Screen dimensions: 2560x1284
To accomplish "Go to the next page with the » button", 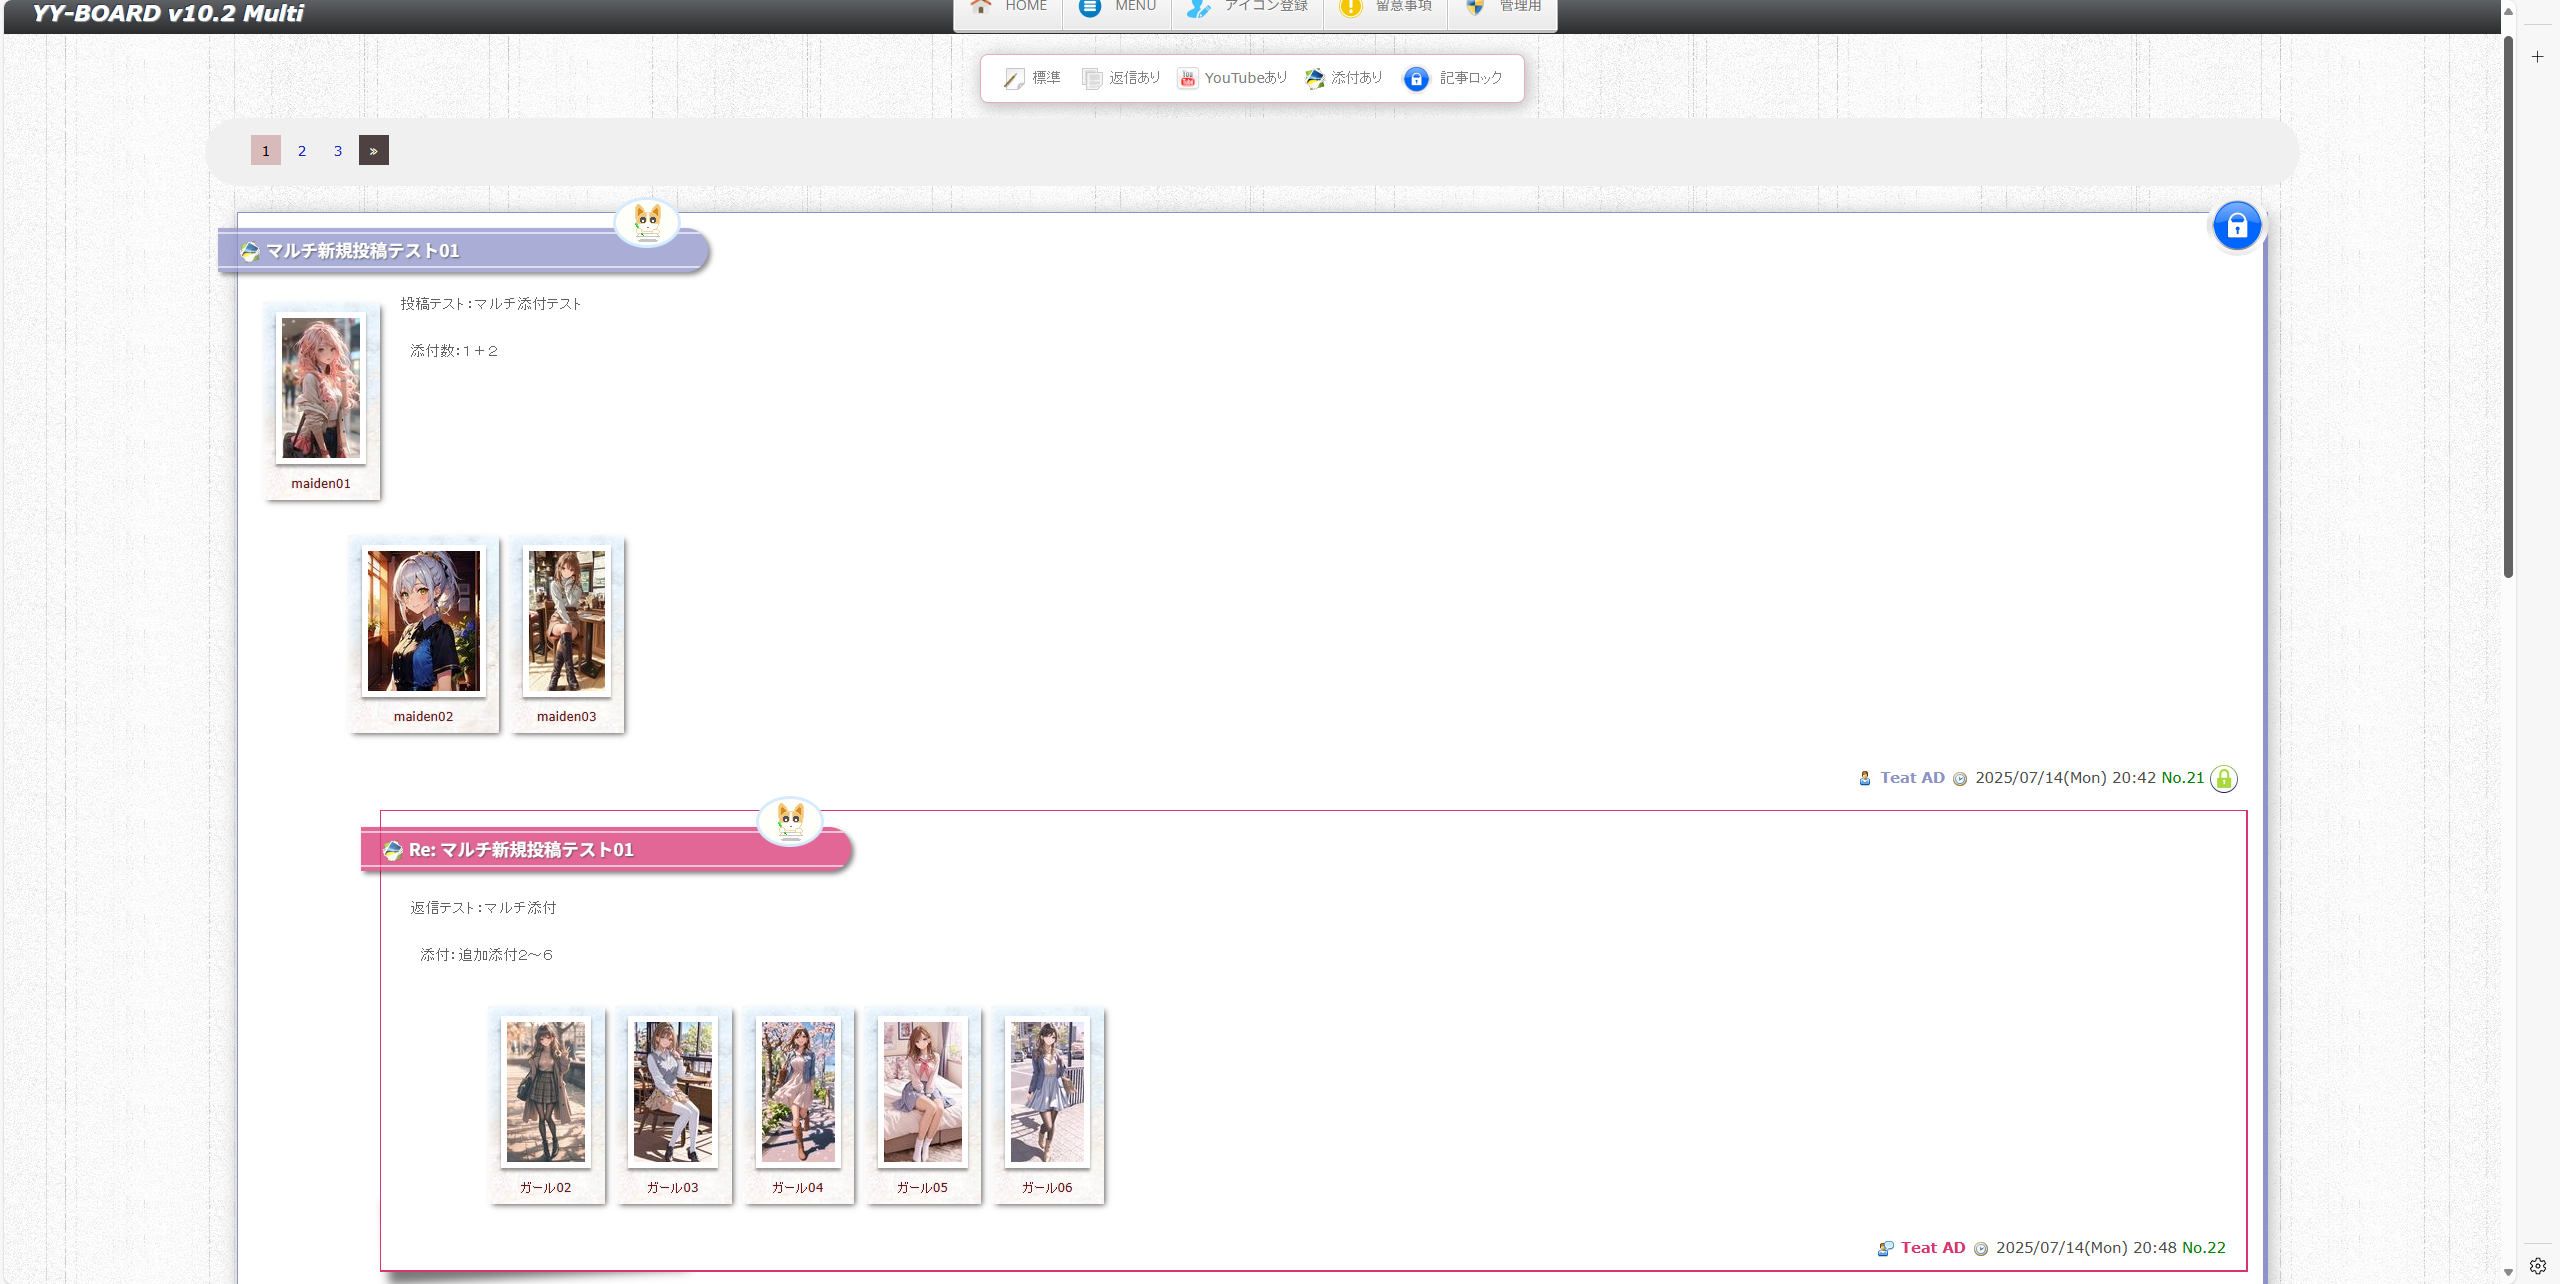I will pyautogui.click(x=373, y=151).
